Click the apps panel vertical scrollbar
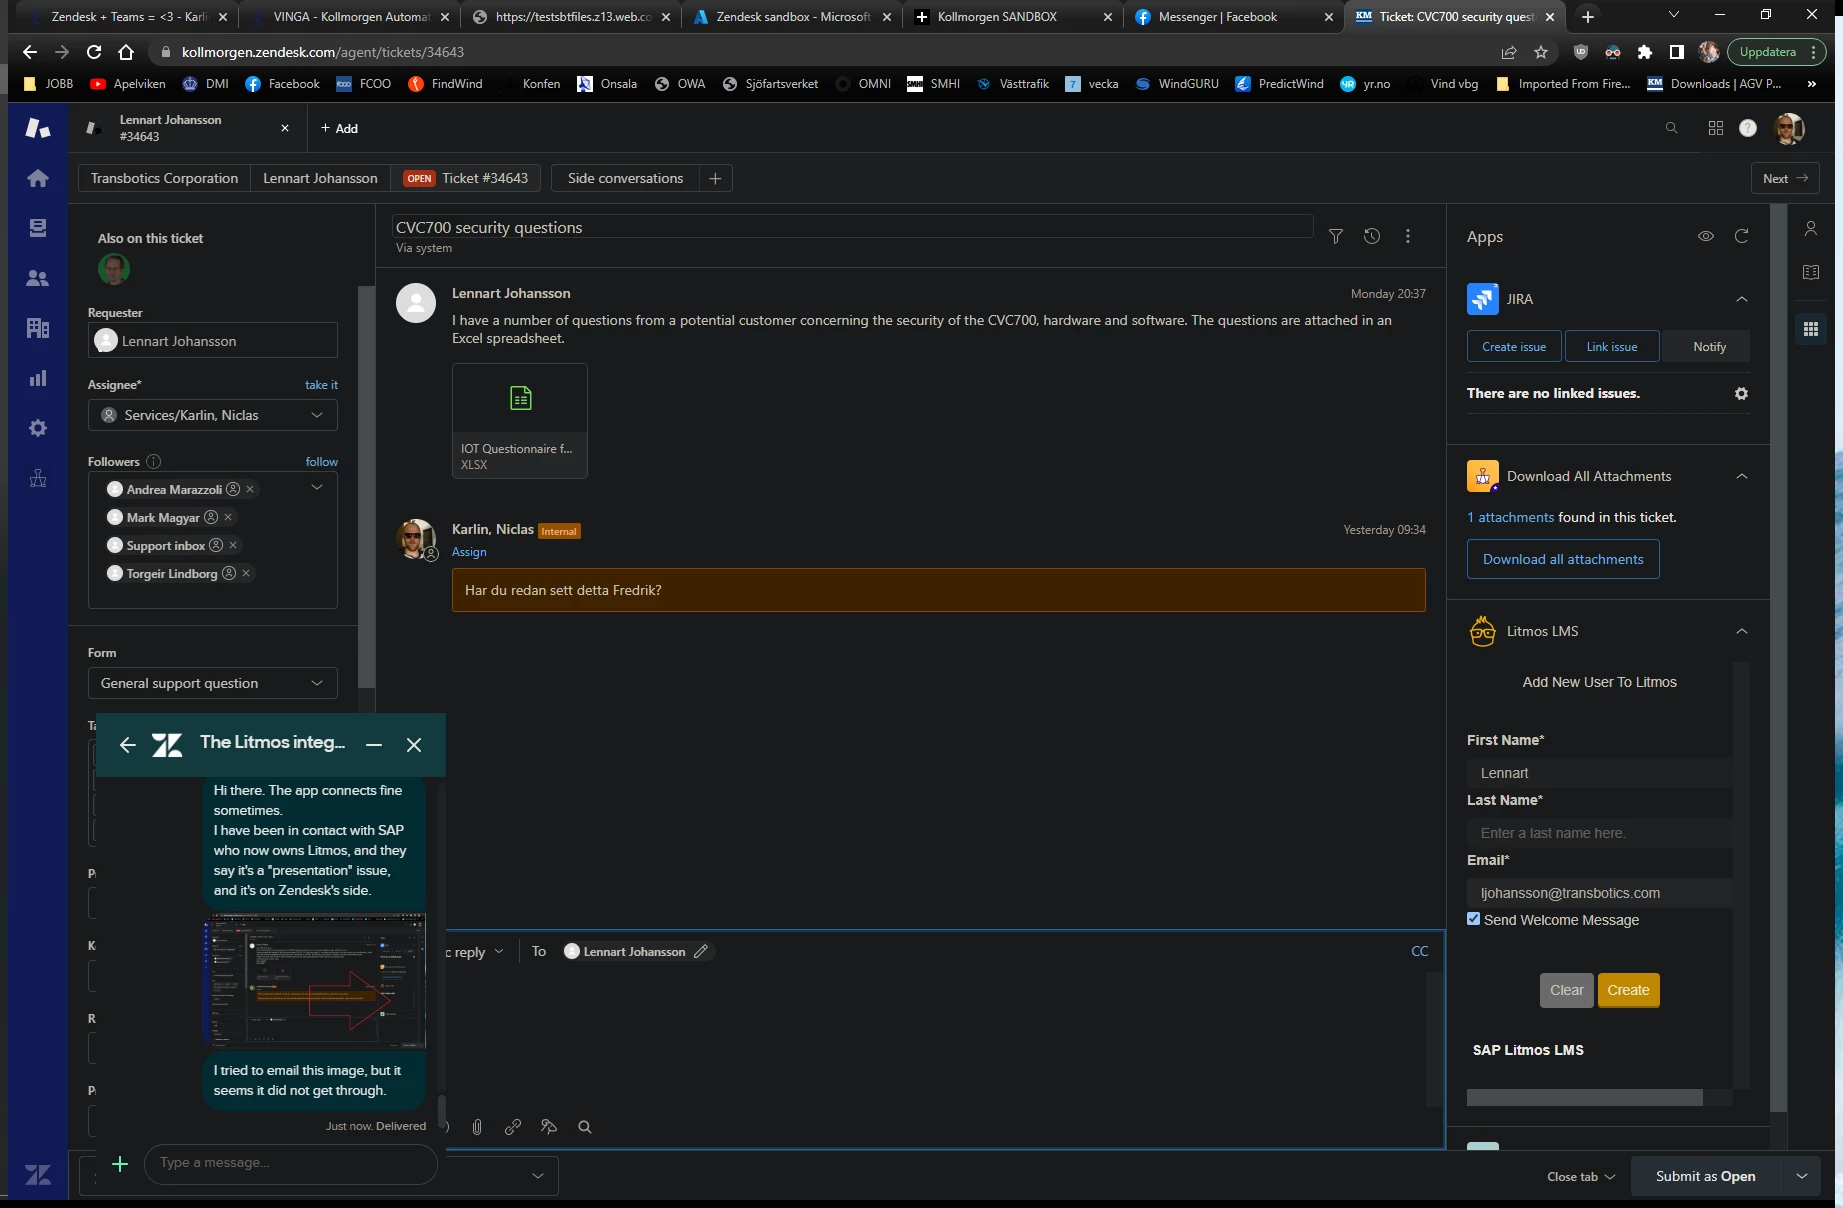1843x1208 pixels. pyautogui.click(x=1778, y=660)
